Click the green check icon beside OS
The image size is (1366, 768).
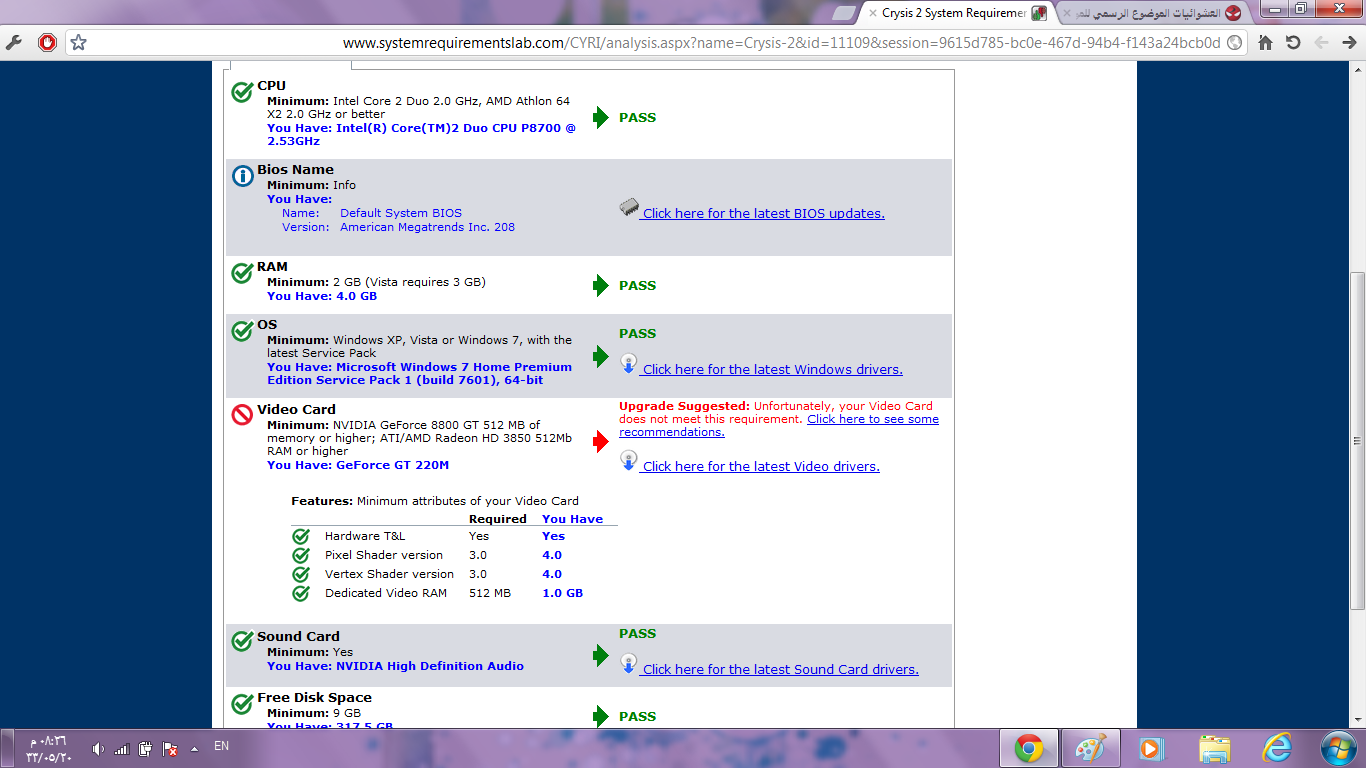[x=242, y=331]
